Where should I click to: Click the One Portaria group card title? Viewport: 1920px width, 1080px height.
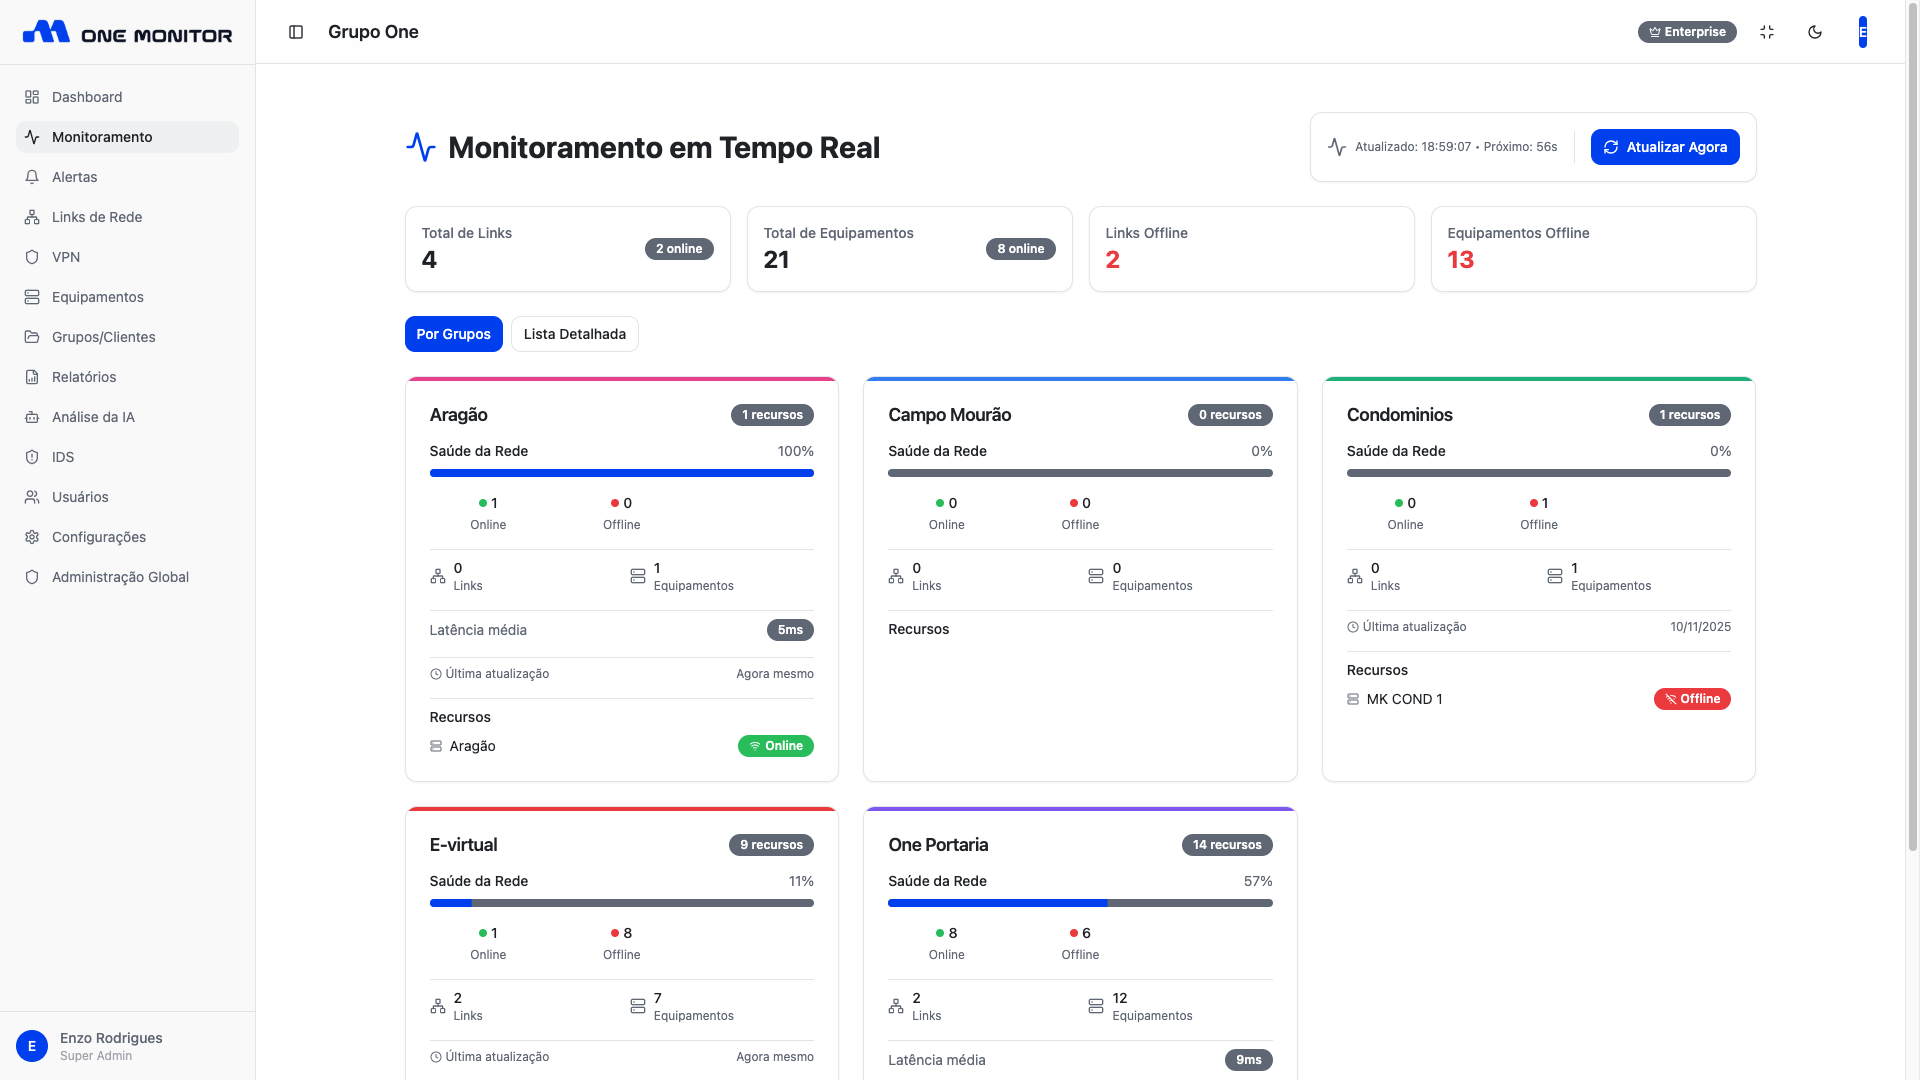[x=938, y=845]
